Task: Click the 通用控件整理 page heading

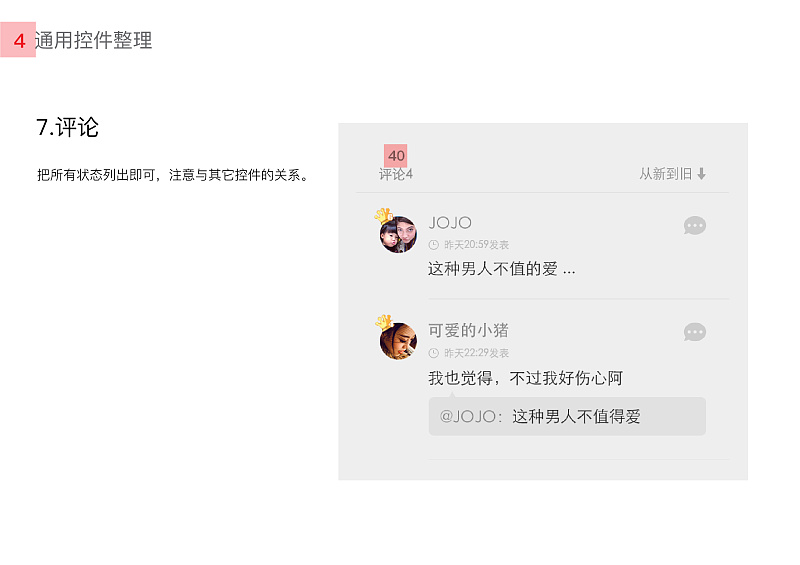Action: 93,40
